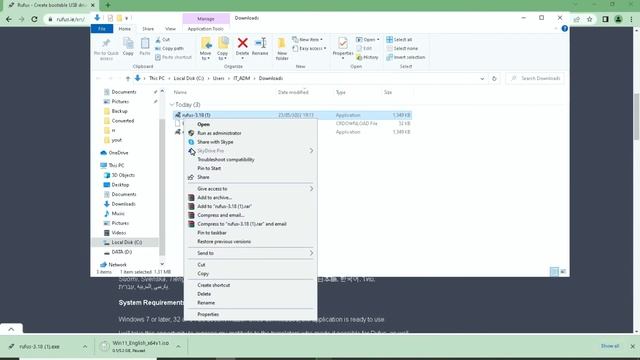Click IT_ADM in the breadcrumb path
The image size is (640, 360).
tap(242, 78)
